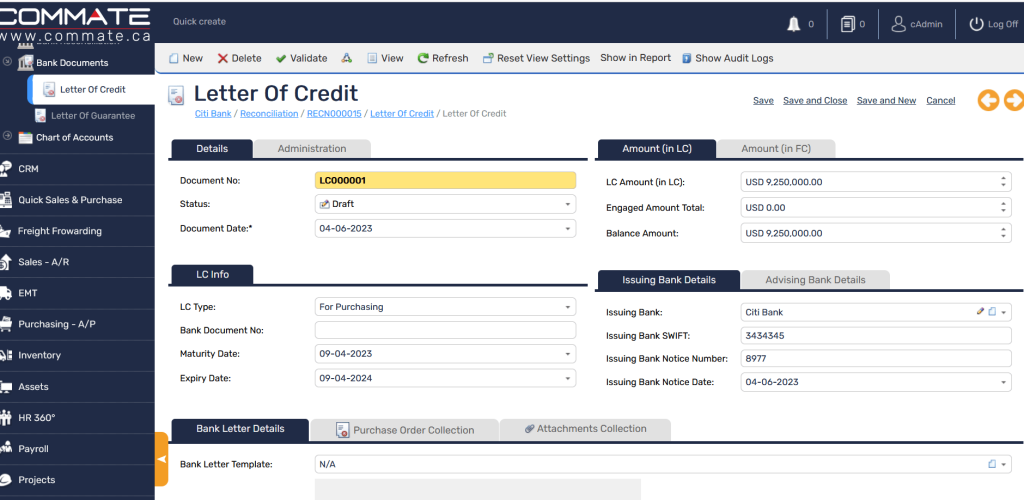Click the Issuing Bank SWIFT field
The height and width of the screenshot is (500, 1024).
pyautogui.click(x=876, y=336)
